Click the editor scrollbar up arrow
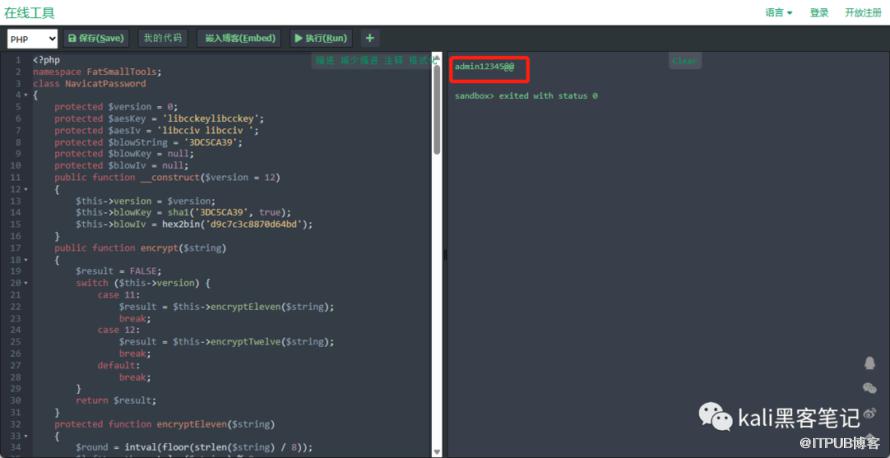Image resolution: width=890 pixels, height=458 pixels. click(x=436, y=57)
